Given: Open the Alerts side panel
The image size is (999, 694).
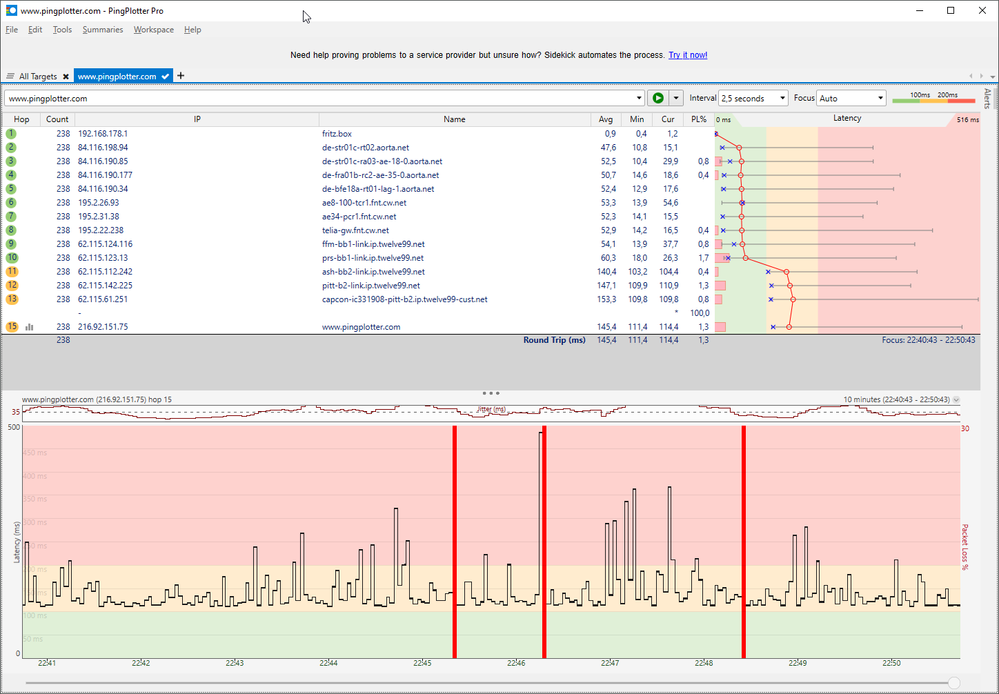Looking at the screenshot, I should (x=988, y=98).
